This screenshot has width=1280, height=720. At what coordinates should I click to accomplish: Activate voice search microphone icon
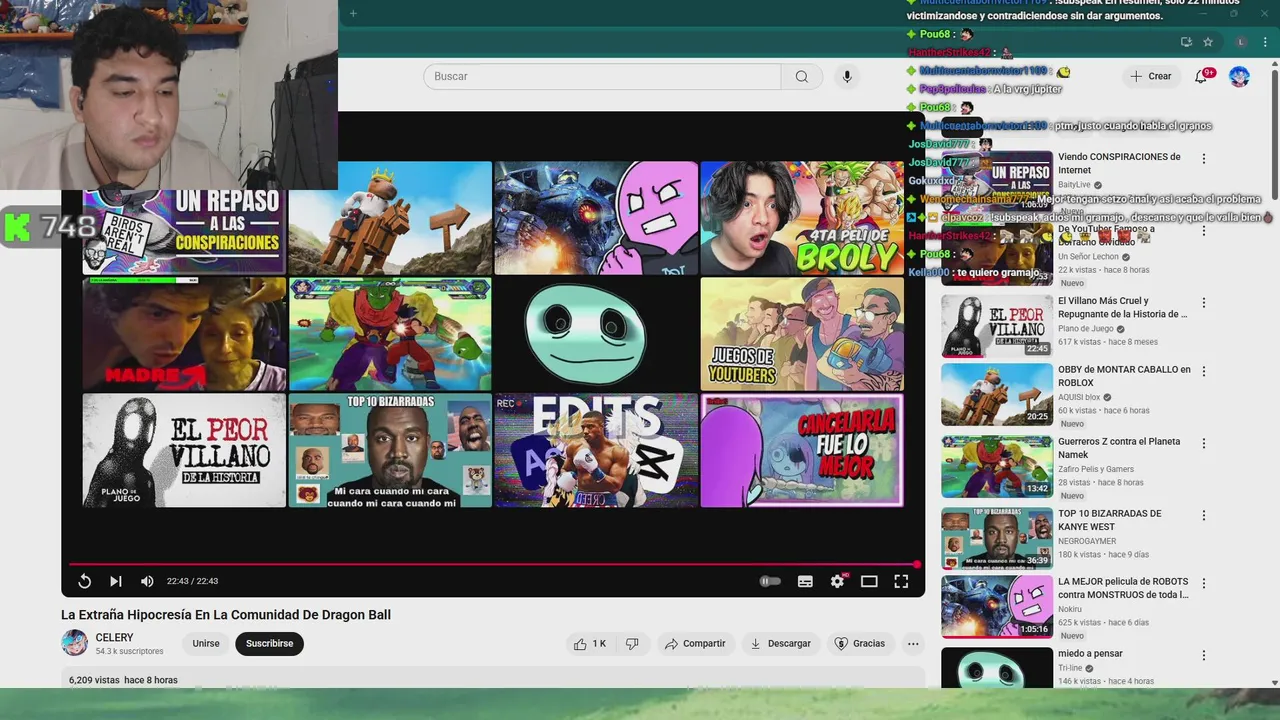point(847,77)
